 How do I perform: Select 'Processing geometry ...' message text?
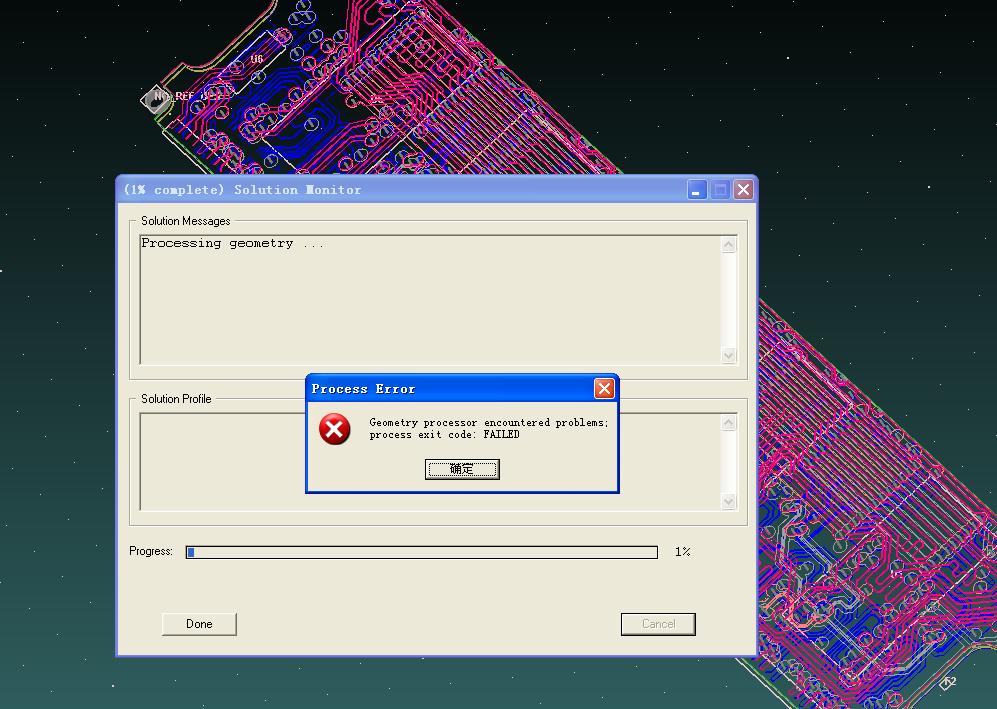(x=232, y=243)
